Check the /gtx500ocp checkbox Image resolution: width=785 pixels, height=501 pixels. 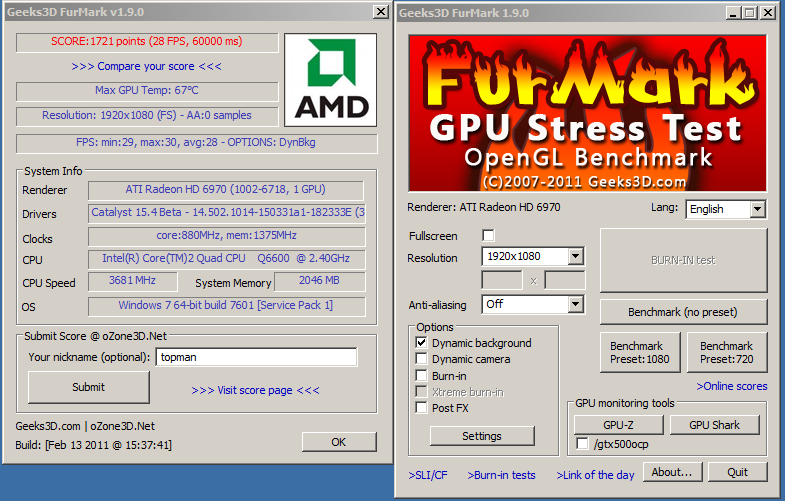582,443
